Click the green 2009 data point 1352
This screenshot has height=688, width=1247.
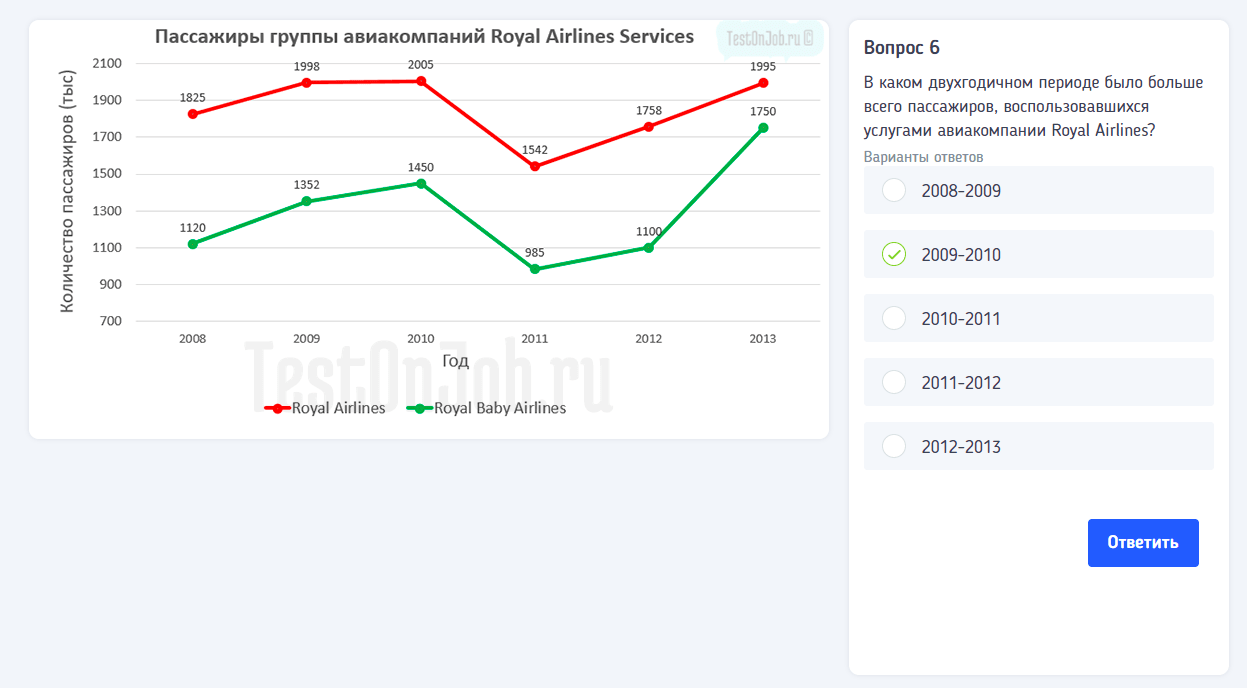click(307, 202)
